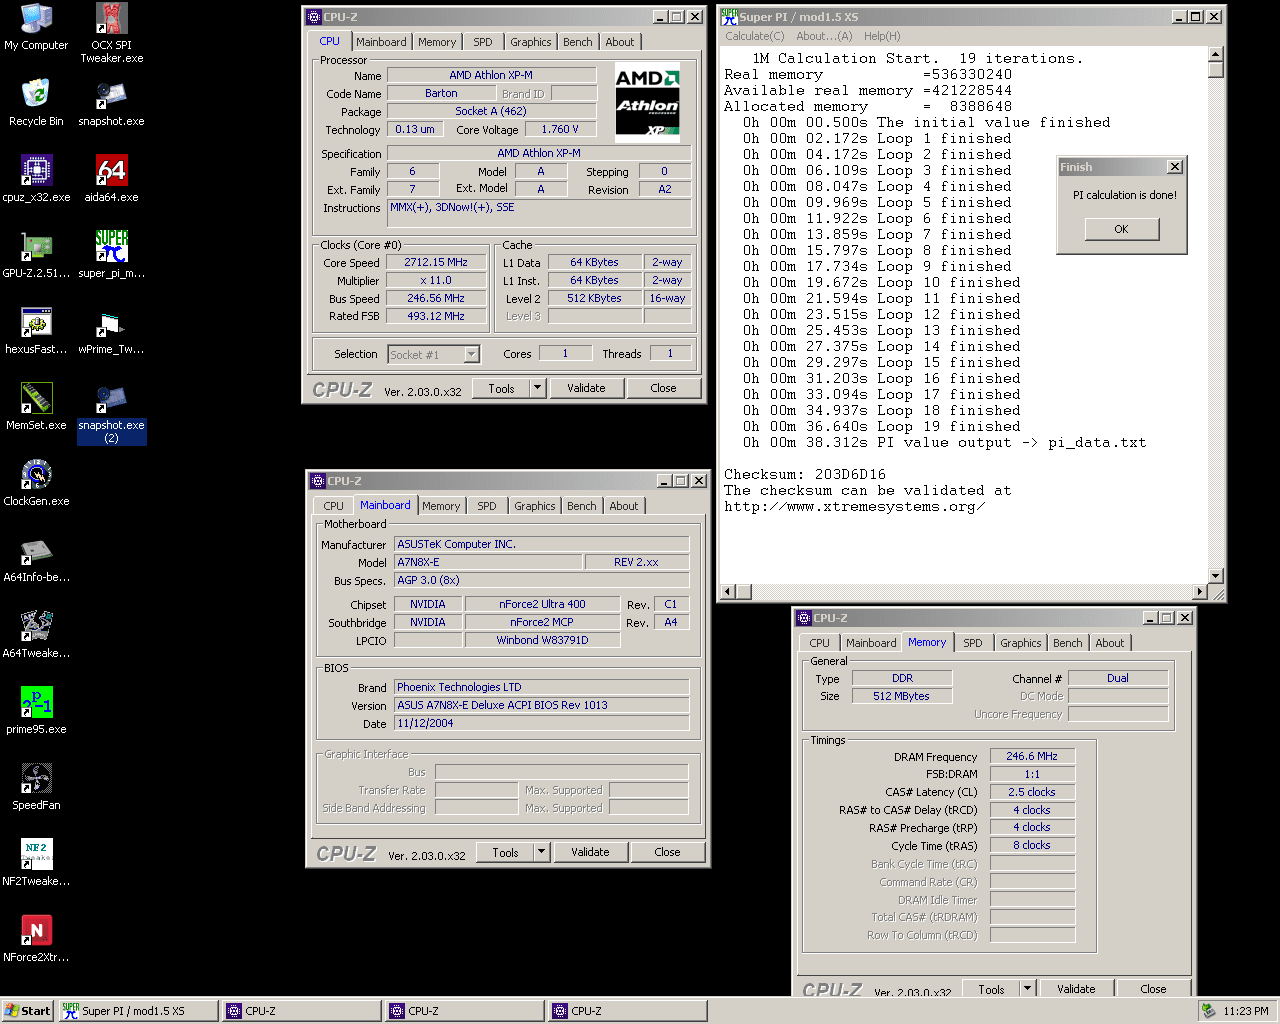Expand Tools dropdown arrow in Mainboard window
Screen dimensions: 1280x1024
tap(541, 852)
